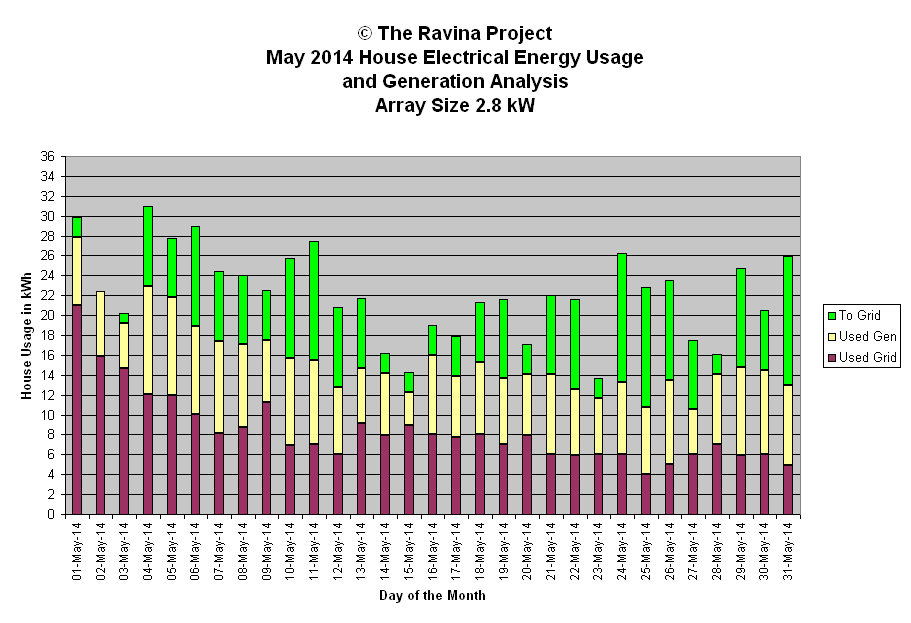This screenshot has height=623, width=911.
Task: Select the green To Grid segment of 26-May-14 bar
Action: pos(669,331)
